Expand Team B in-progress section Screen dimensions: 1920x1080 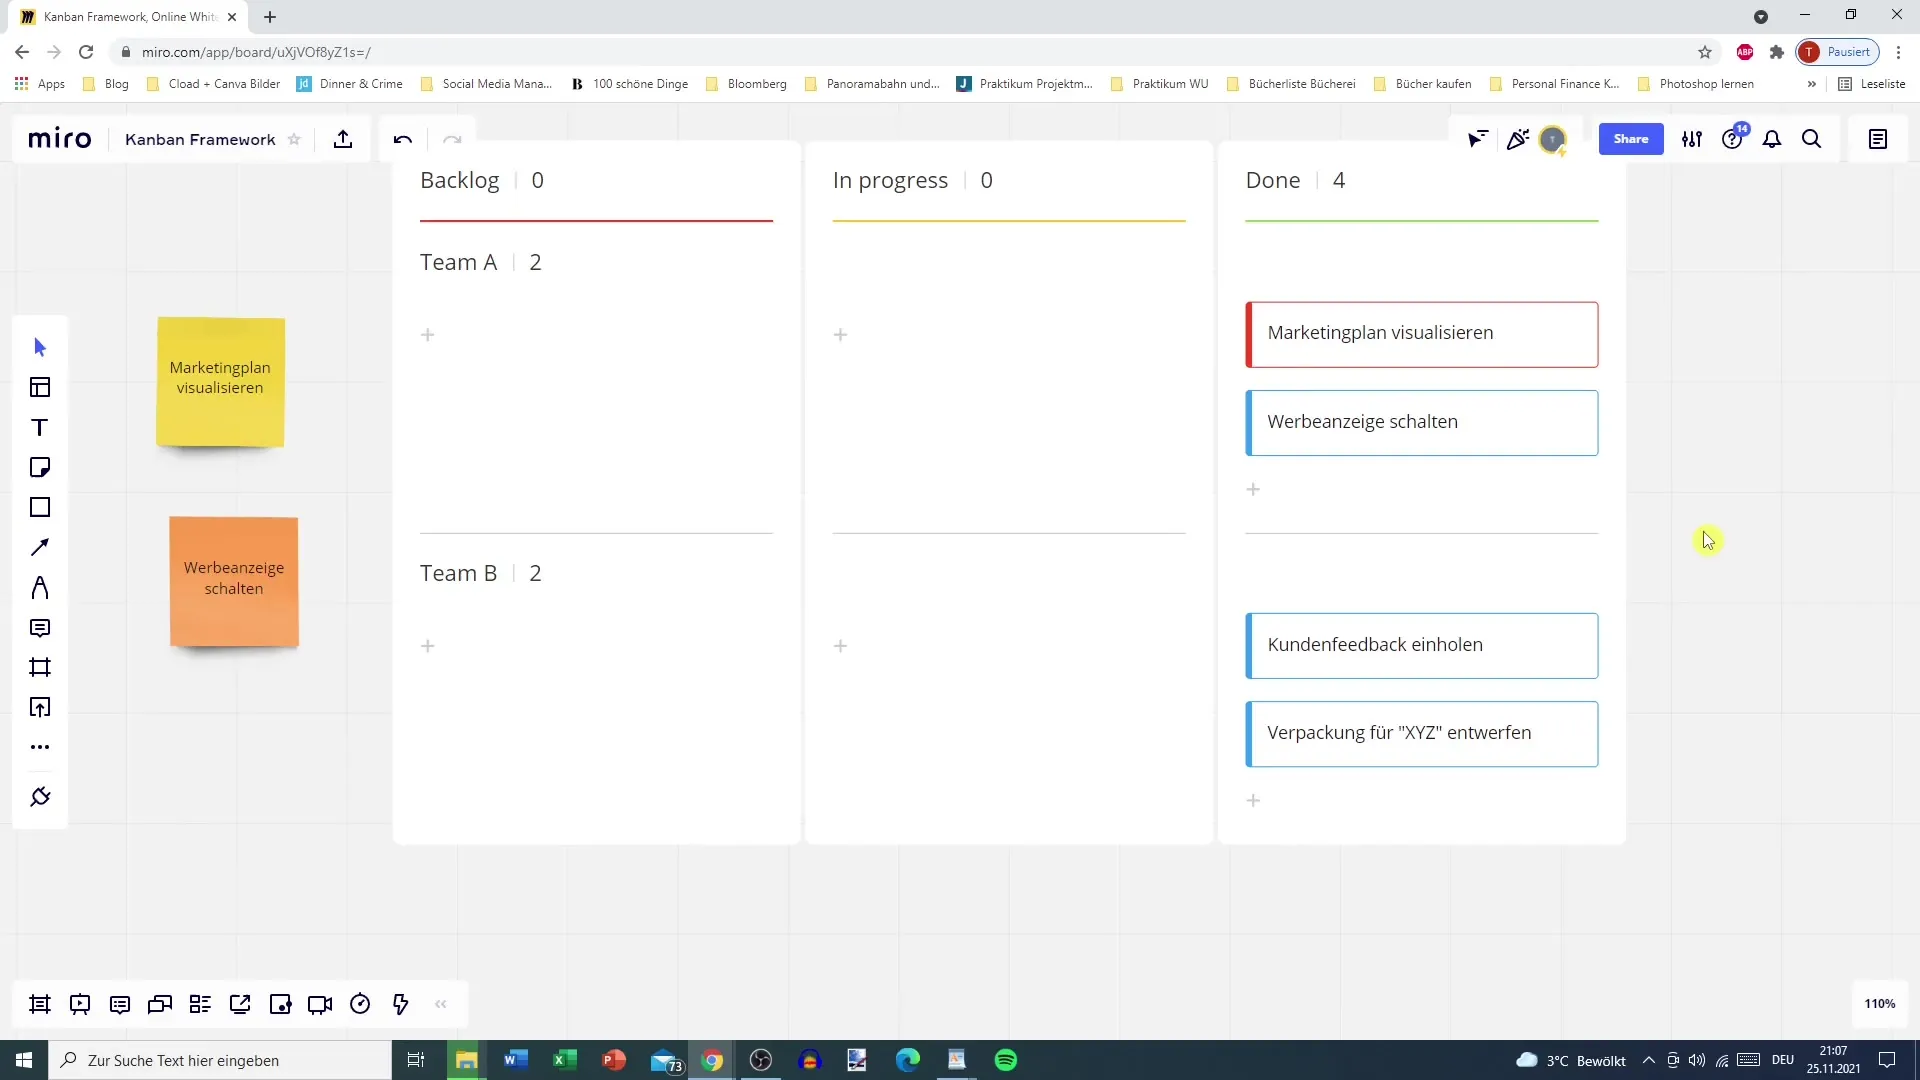point(841,646)
